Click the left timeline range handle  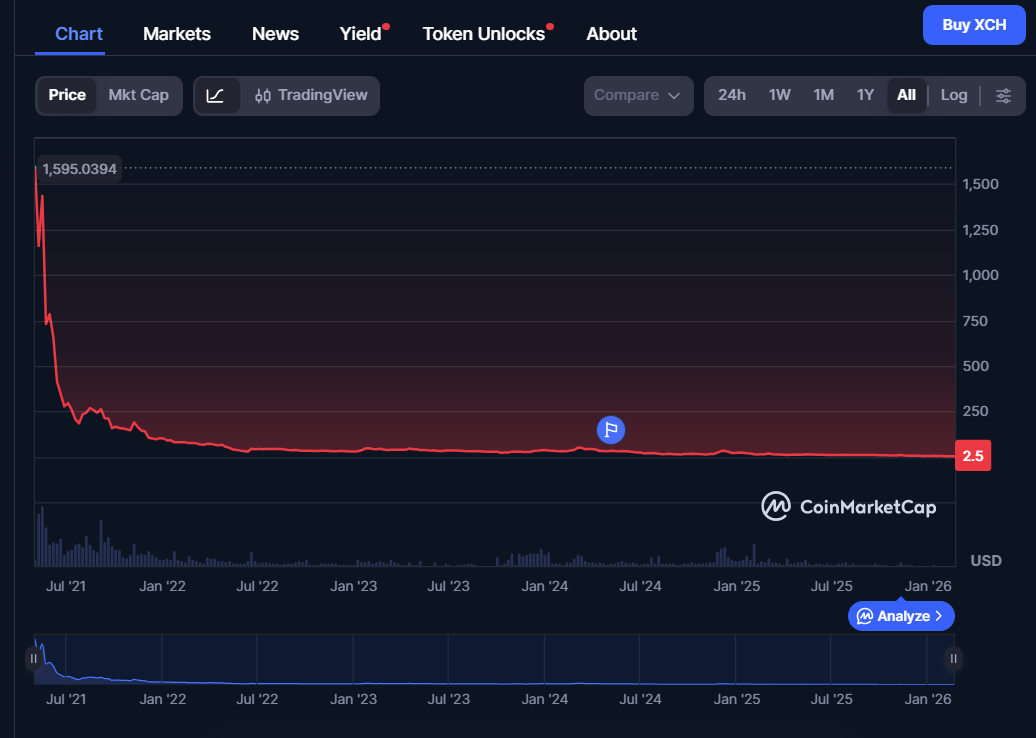pos(34,658)
